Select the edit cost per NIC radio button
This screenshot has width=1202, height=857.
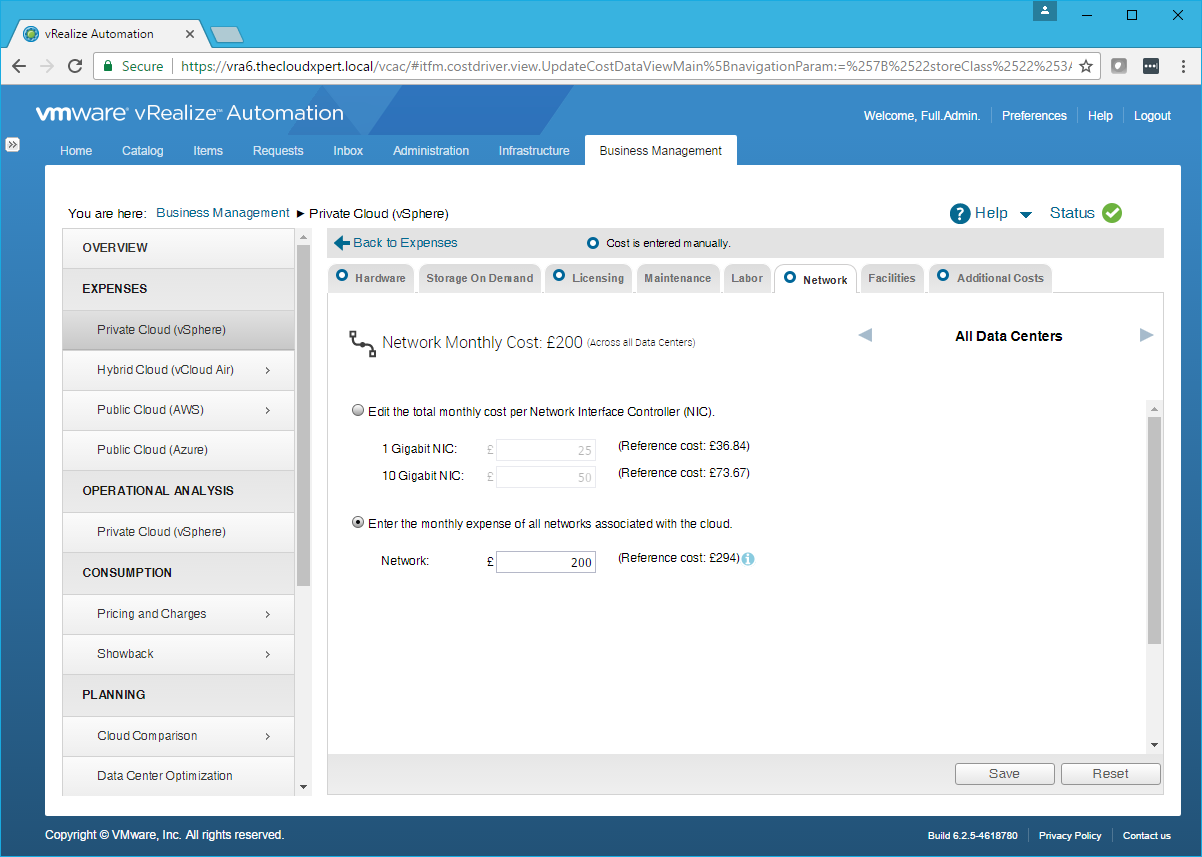click(358, 411)
